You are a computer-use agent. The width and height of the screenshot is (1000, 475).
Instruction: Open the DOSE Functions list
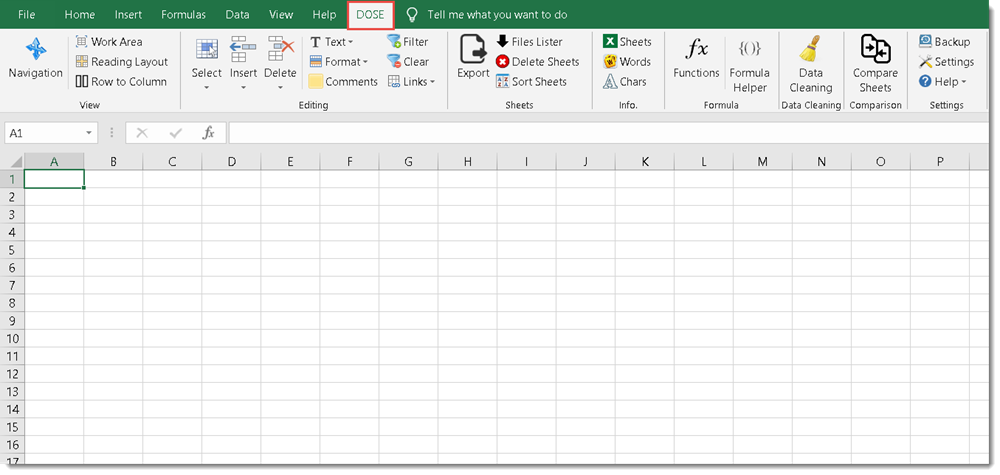(696, 58)
